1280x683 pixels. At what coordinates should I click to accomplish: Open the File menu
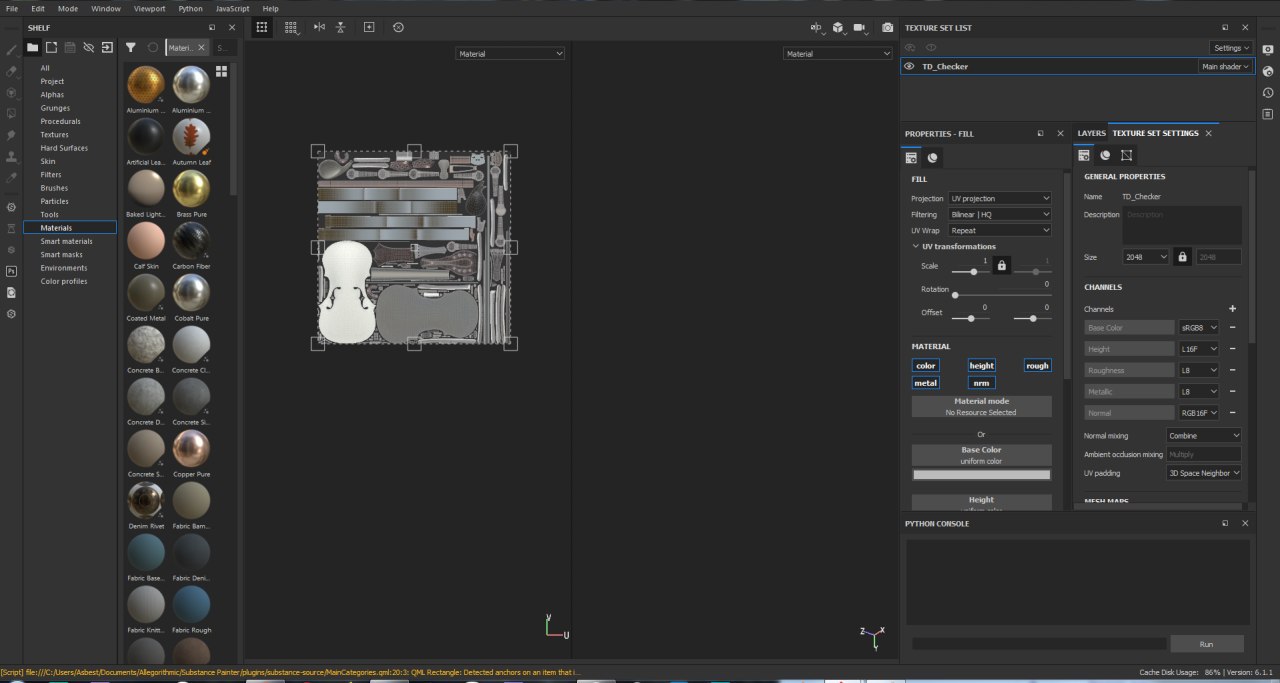[12, 8]
